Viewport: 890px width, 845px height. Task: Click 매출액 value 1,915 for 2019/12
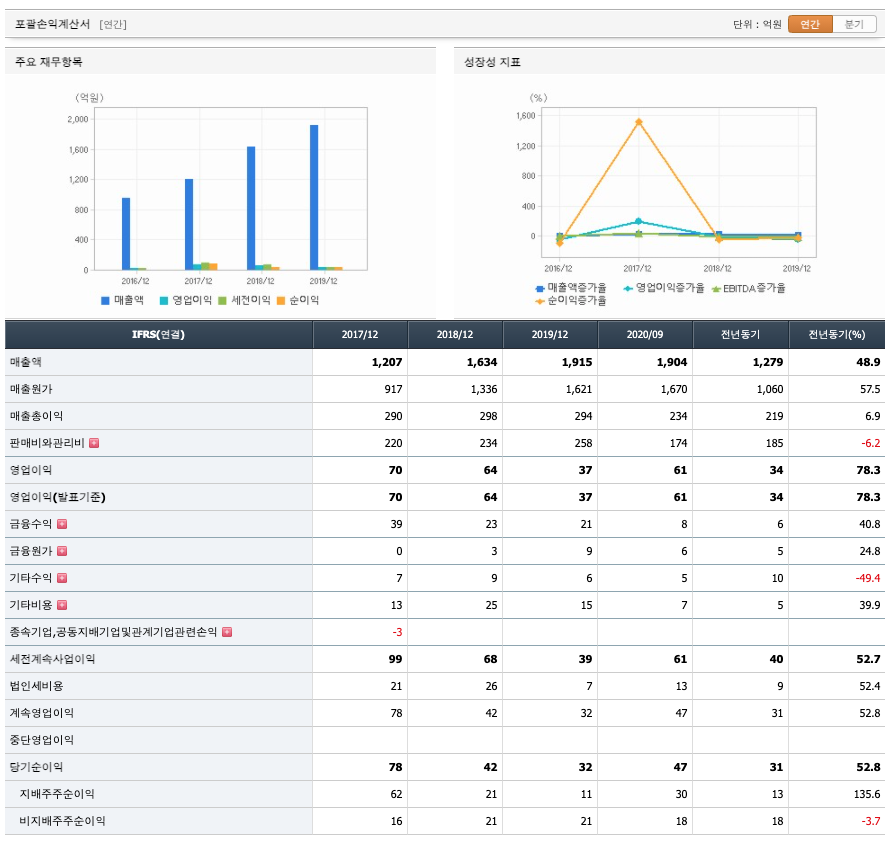(577, 362)
